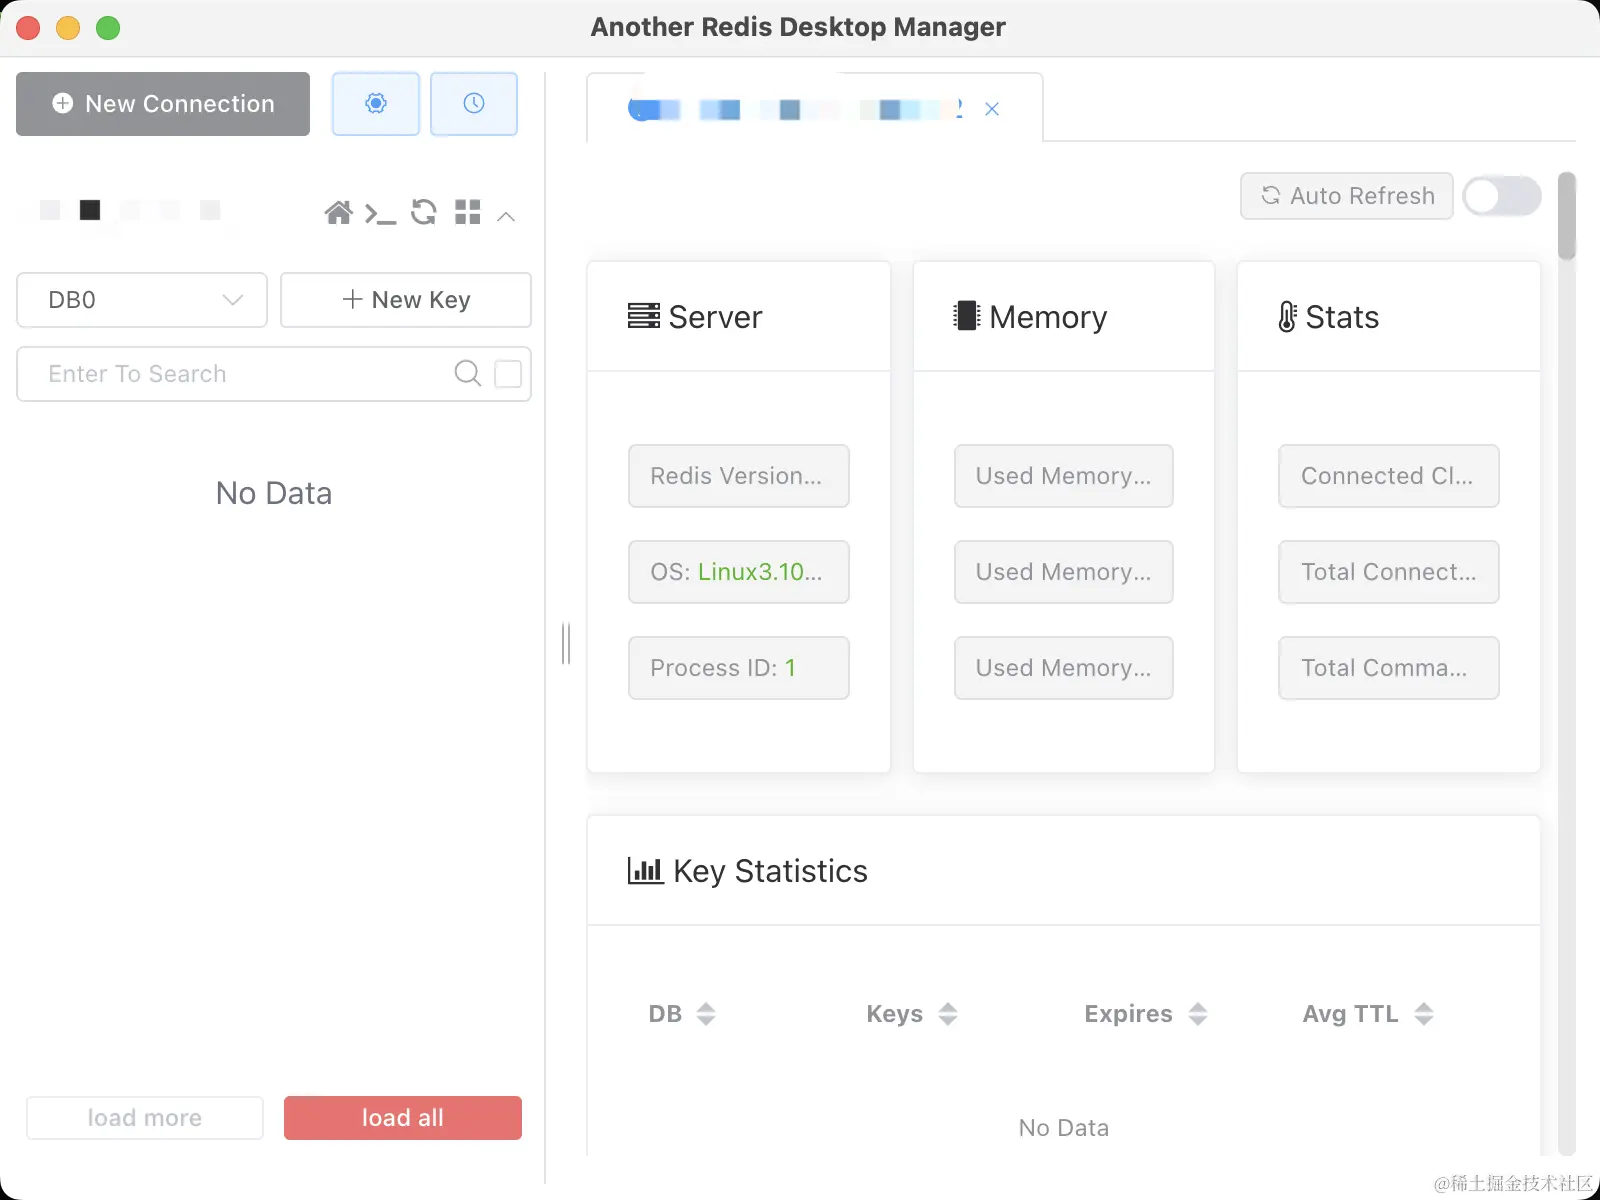This screenshot has height=1200, width=1600.
Task: Open command log with the clock icon
Action: tap(474, 103)
